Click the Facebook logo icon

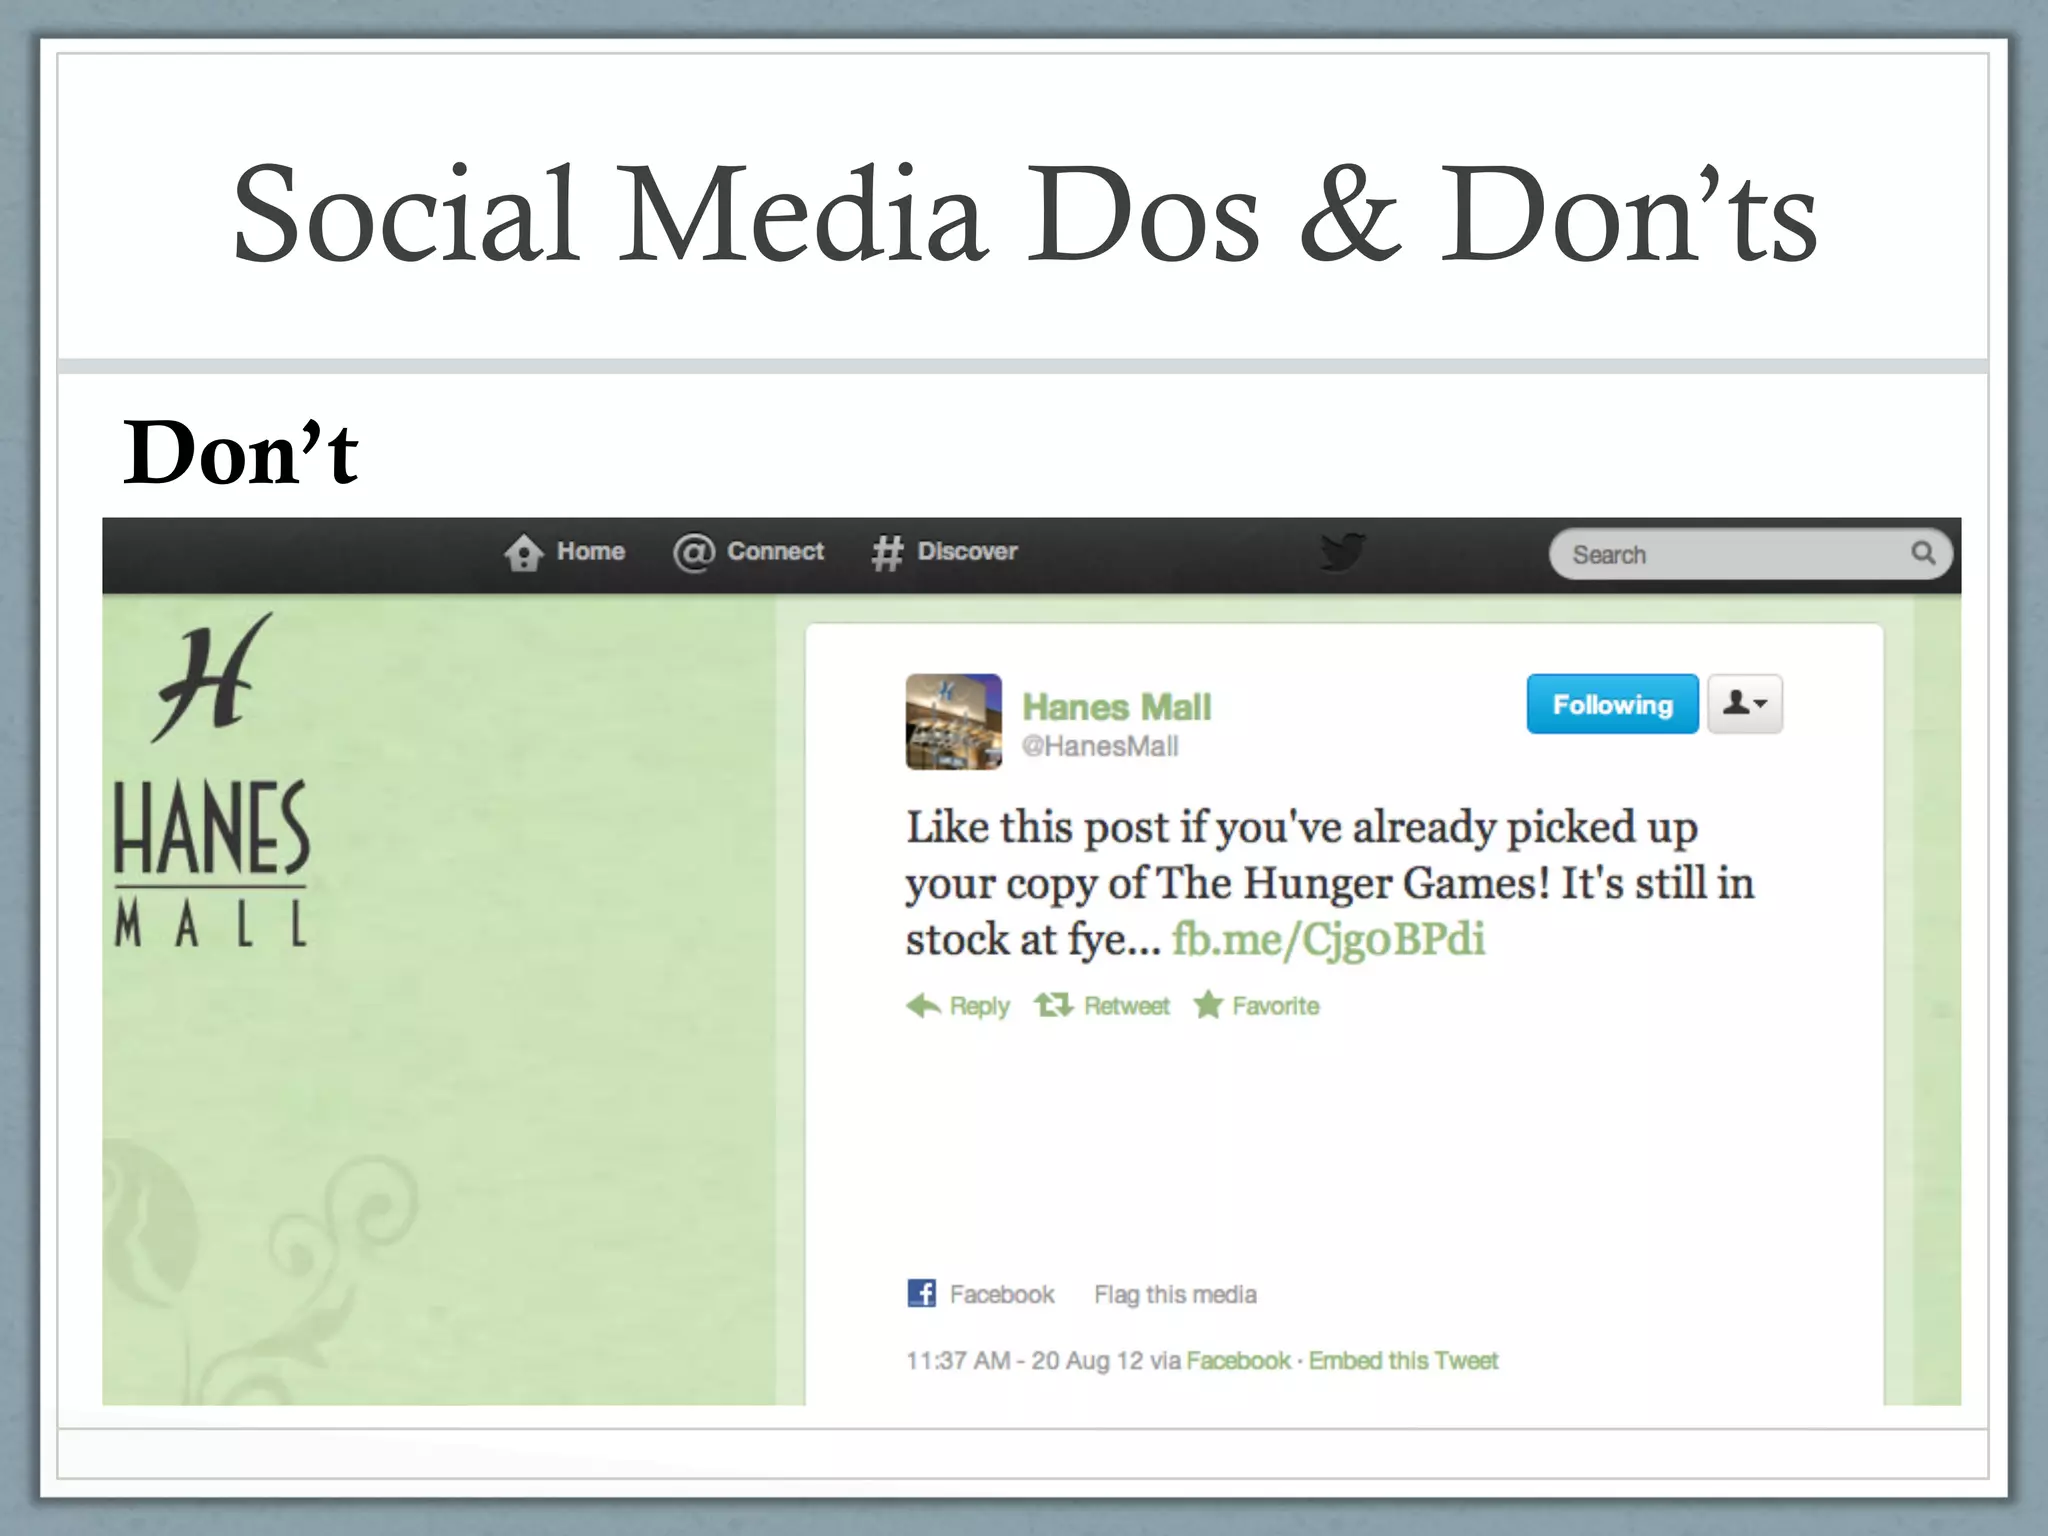click(x=921, y=1293)
